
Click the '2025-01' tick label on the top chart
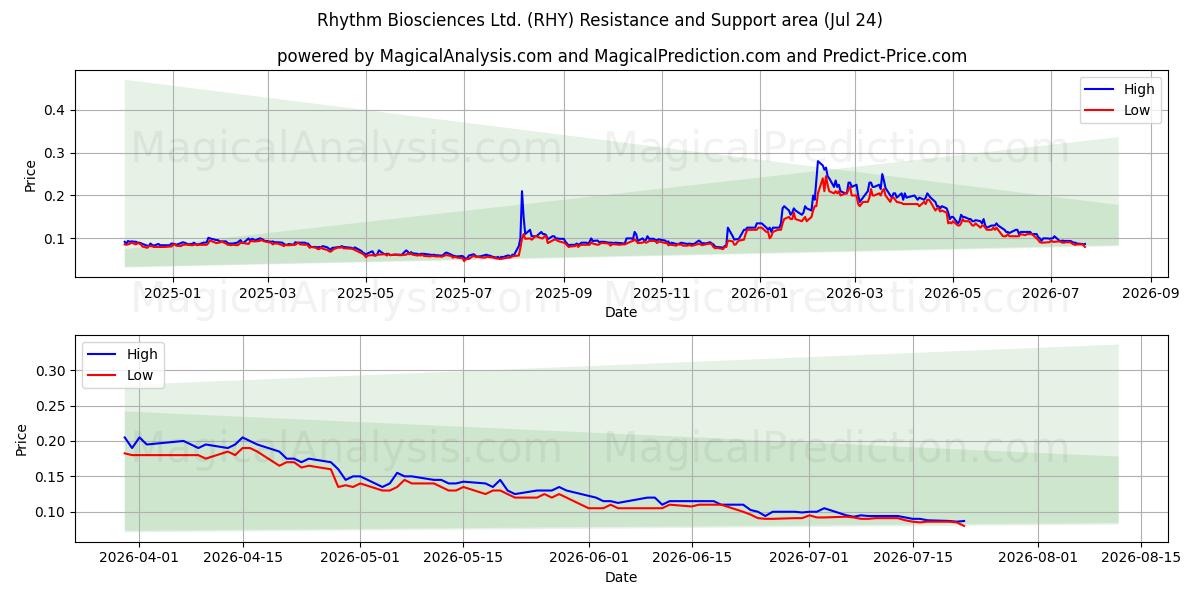coord(173,294)
